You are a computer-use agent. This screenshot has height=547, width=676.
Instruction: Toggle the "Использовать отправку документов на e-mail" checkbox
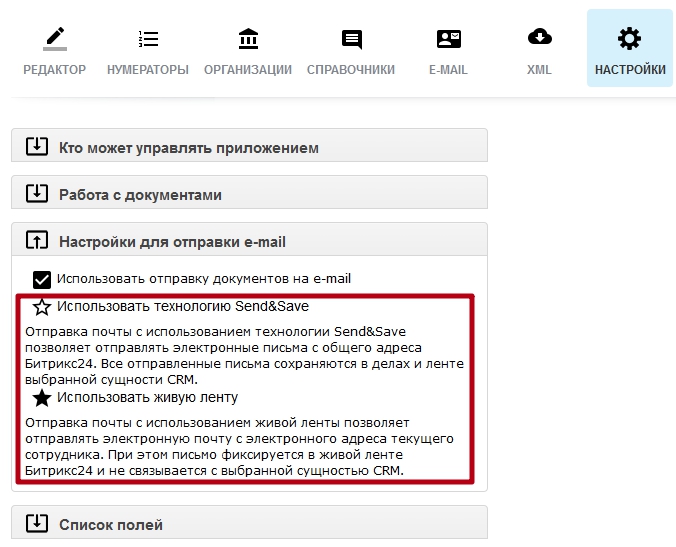click(x=42, y=279)
